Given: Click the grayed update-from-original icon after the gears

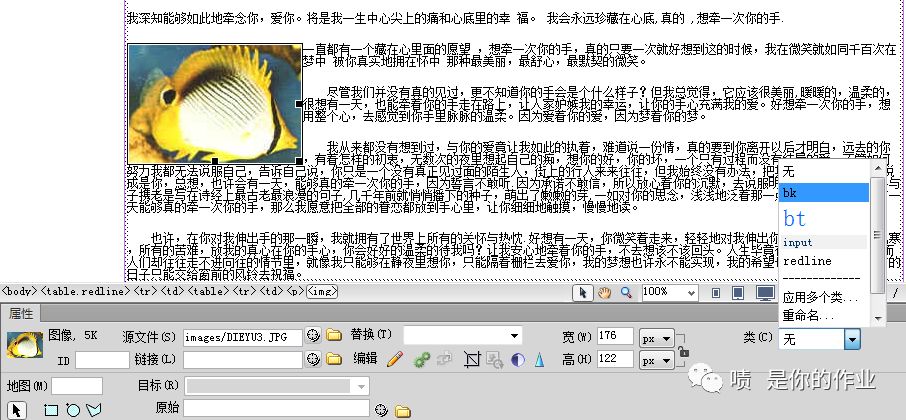Looking at the screenshot, I should (x=444, y=359).
